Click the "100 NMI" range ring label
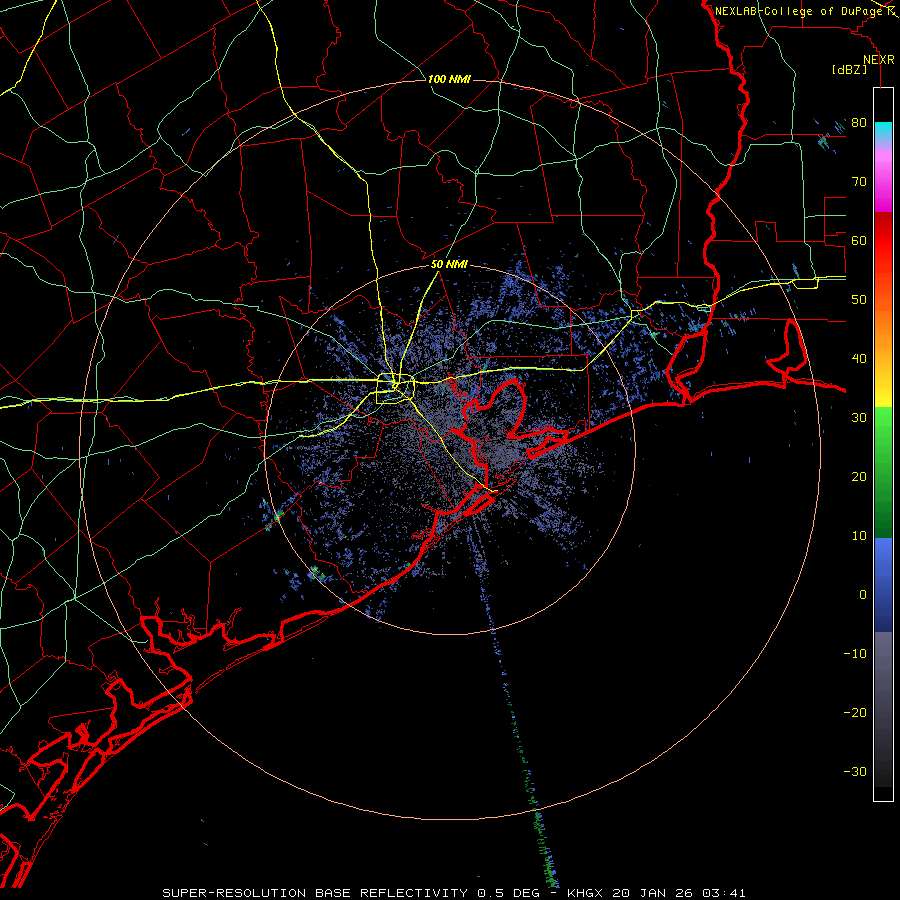This screenshot has height=900, width=900. click(449, 79)
